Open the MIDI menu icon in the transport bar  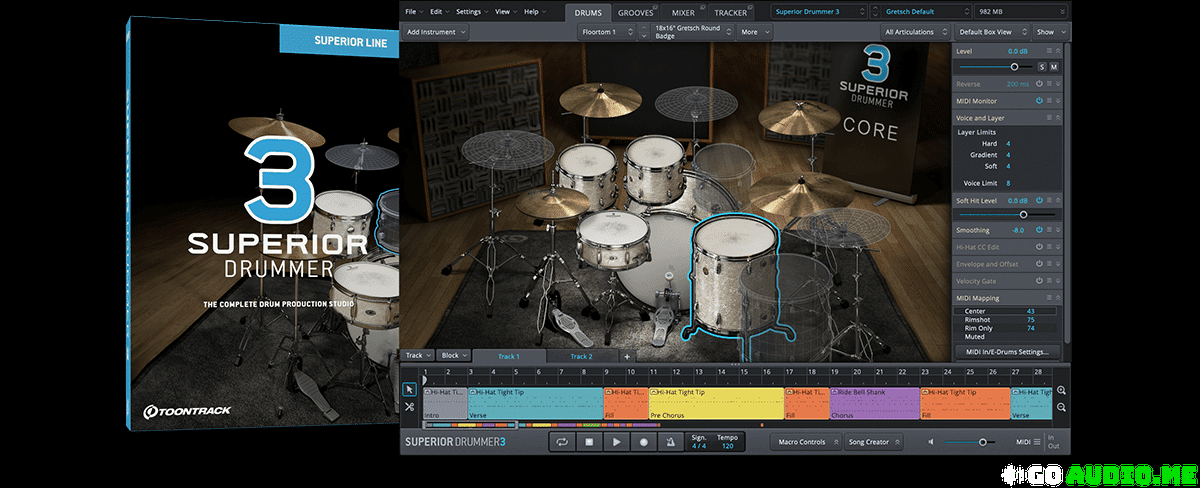[1037, 441]
